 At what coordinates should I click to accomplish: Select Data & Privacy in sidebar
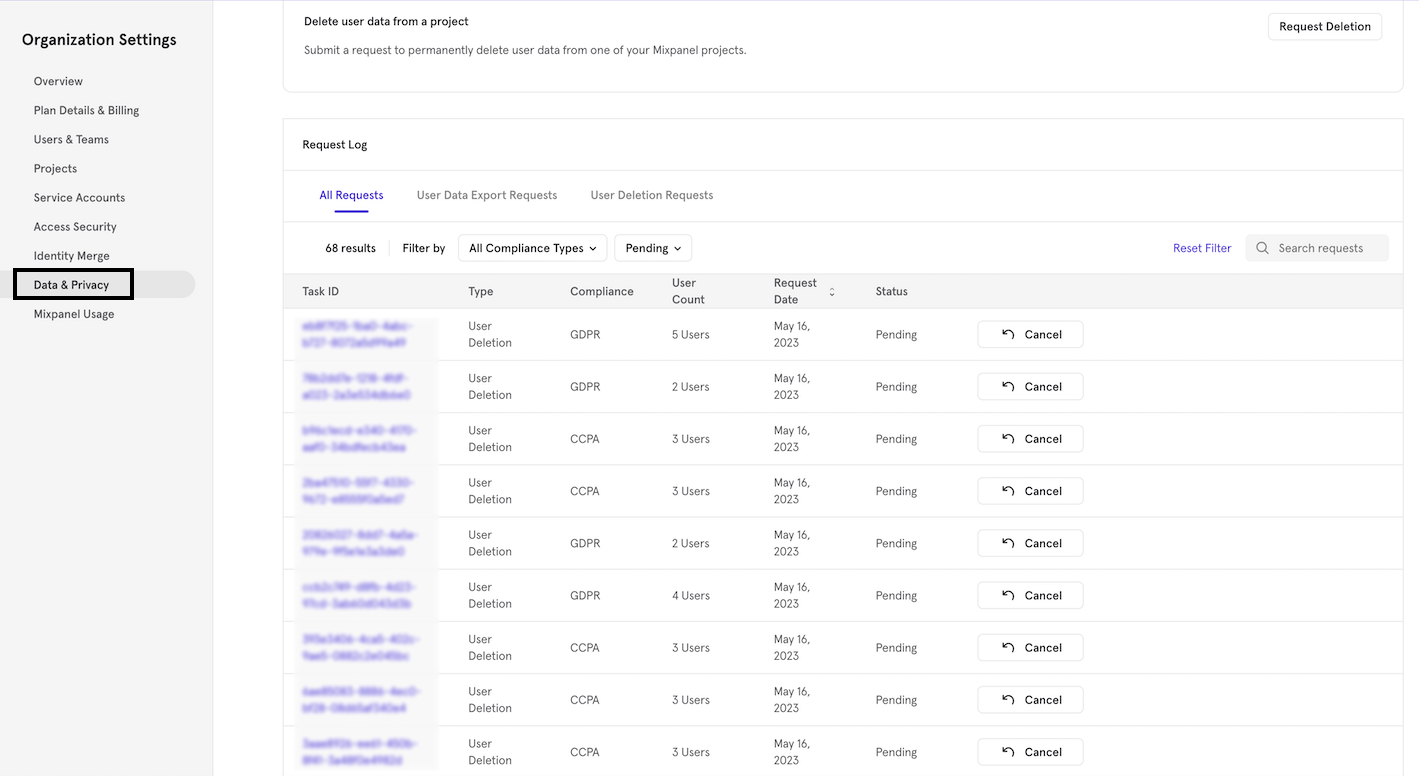point(71,284)
